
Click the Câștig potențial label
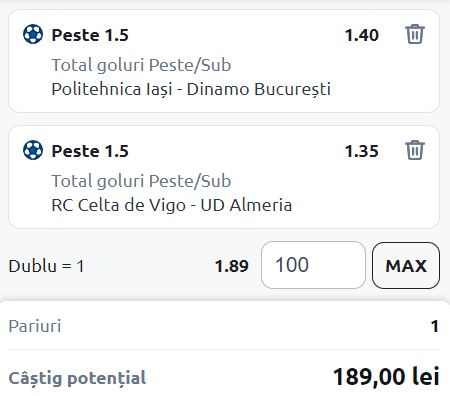pyautogui.click(x=77, y=378)
